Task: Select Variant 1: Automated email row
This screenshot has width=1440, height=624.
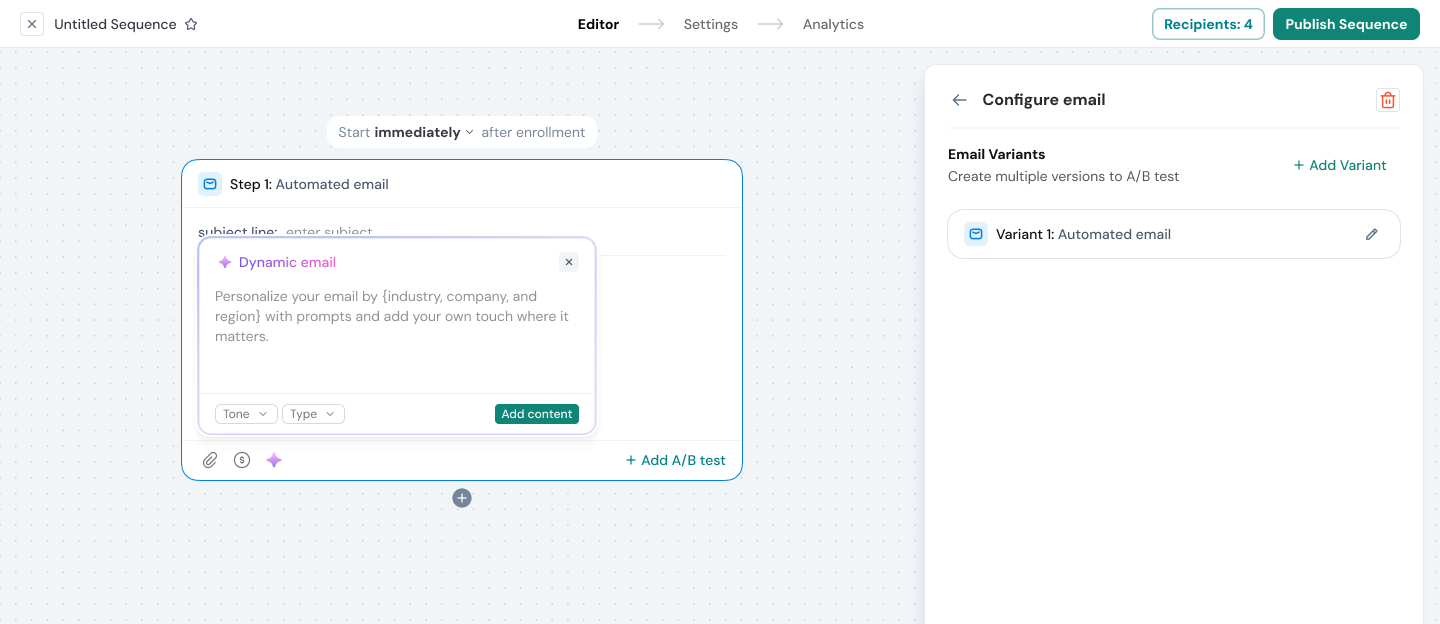Action: tap(1174, 234)
